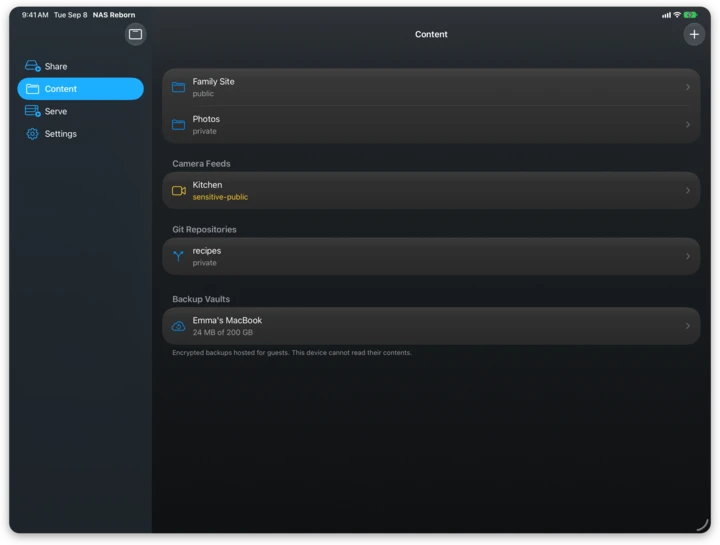The height and width of the screenshot is (545, 720).
Task: Click the Git Repositories section header
Action: pos(204,230)
